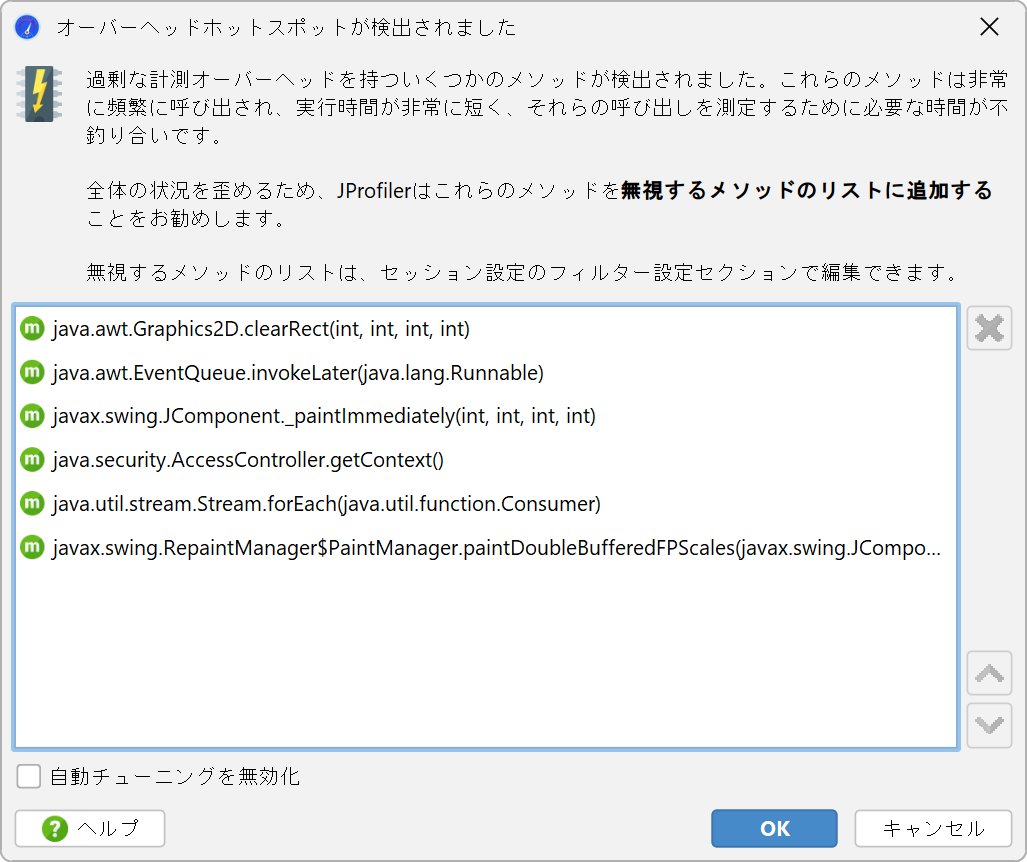This screenshot has width=1027, height=862.
Task: Select javax.swing.JComponent._paintImmediately row
Action: (486, 416)
